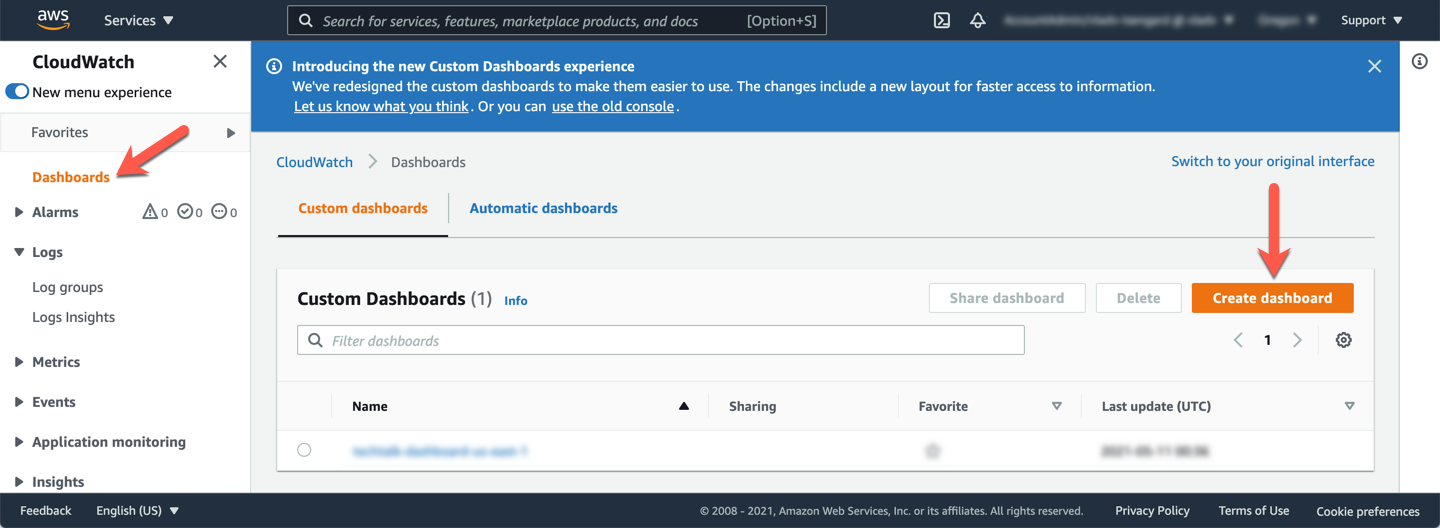Mark the listed dashboard as favorite
1440x528 pixels.
coord(932,451)
